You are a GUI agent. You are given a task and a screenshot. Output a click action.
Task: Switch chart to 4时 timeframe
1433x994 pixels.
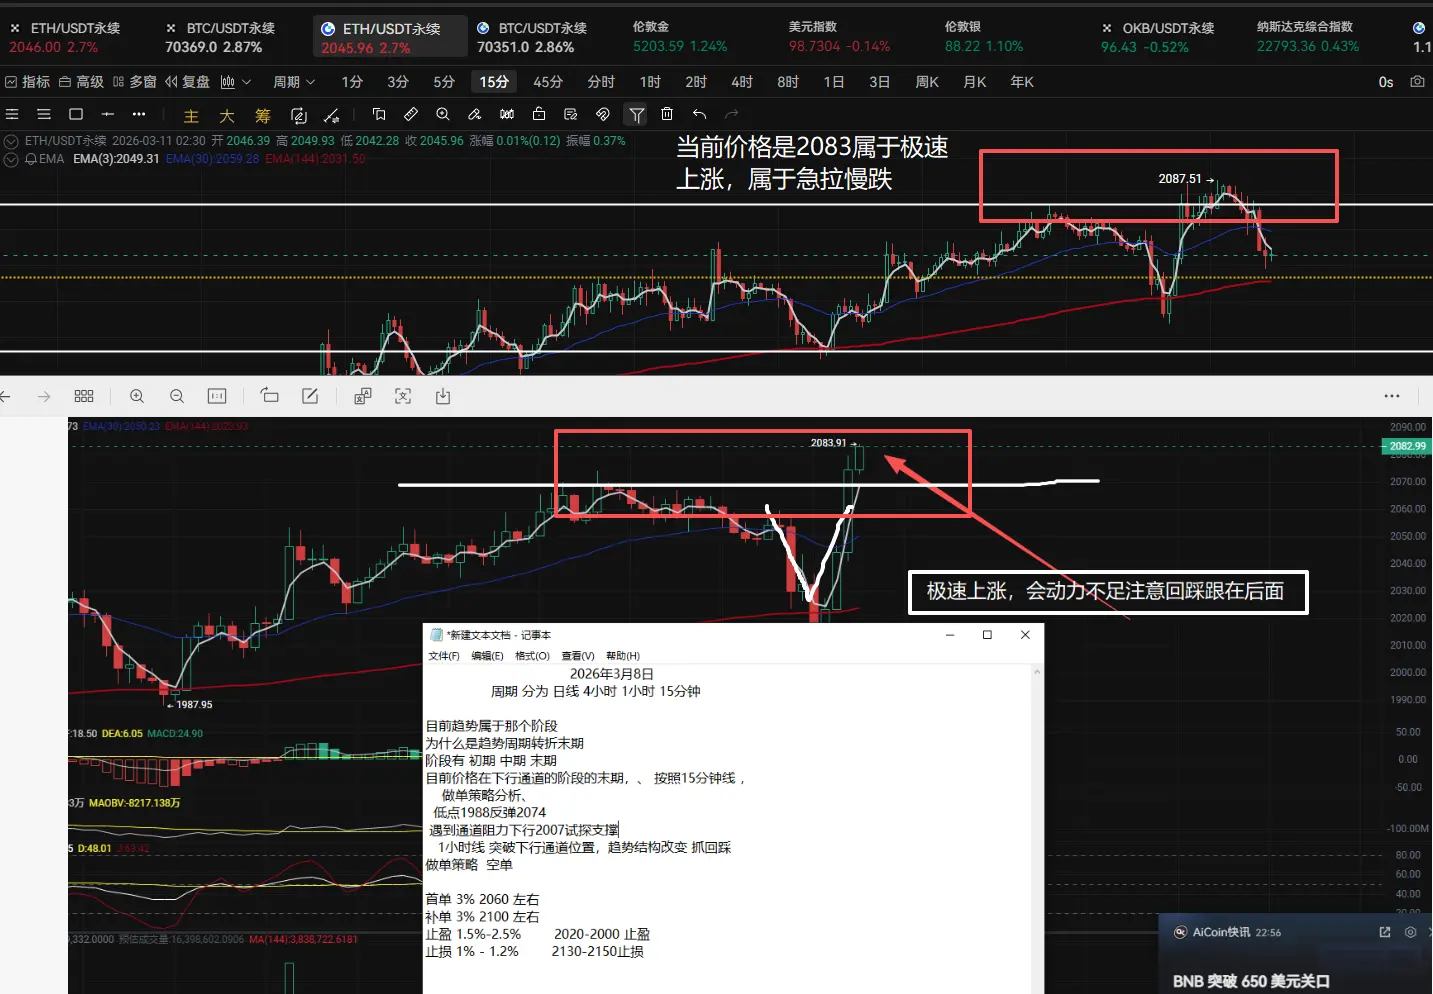click(x=742, y=82)
